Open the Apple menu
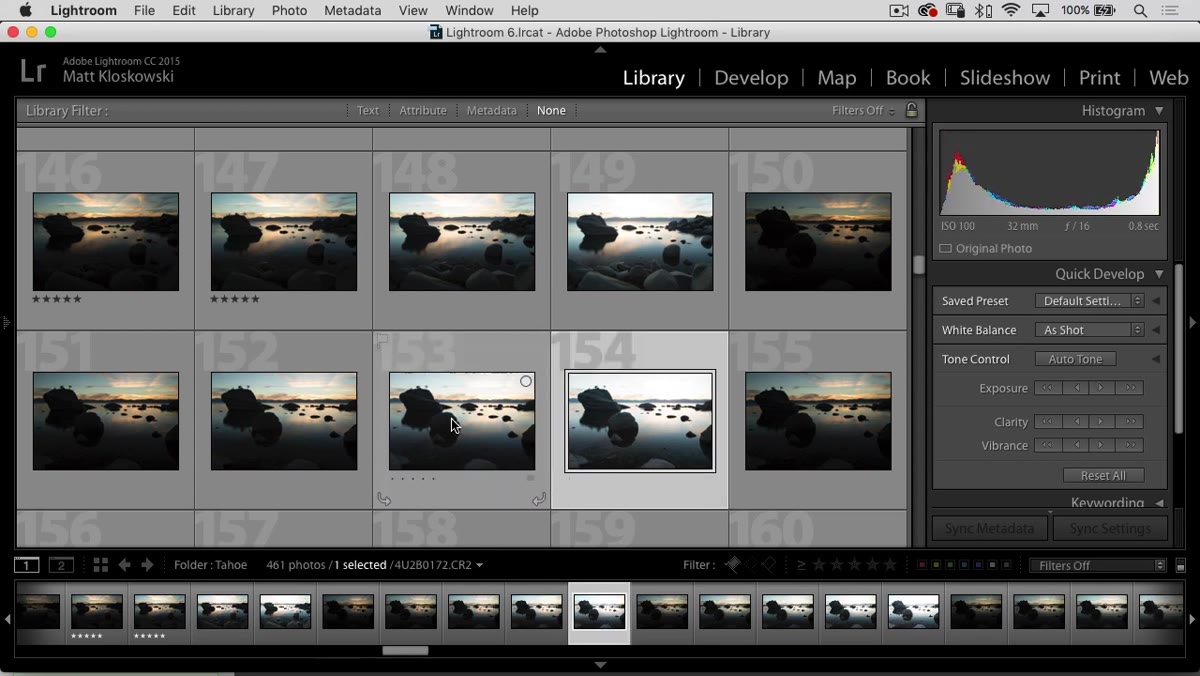Image resolution: width=1200 pixels, height=676 pixels. point(25,11)
